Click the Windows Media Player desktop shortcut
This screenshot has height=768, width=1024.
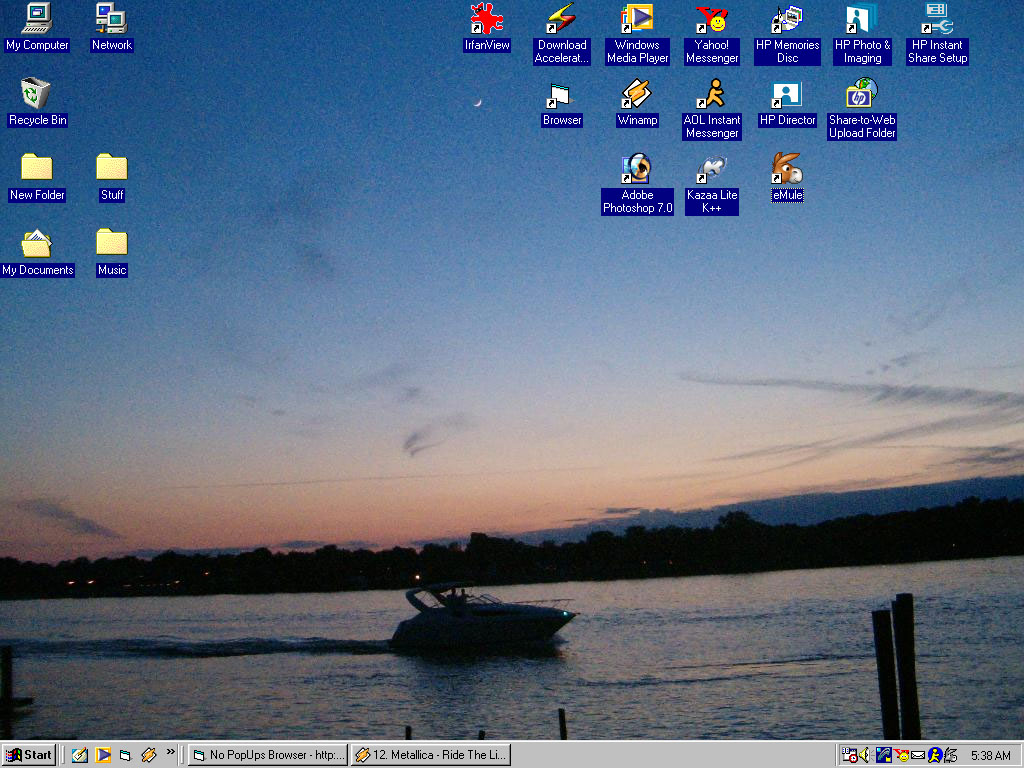[637, 20]
